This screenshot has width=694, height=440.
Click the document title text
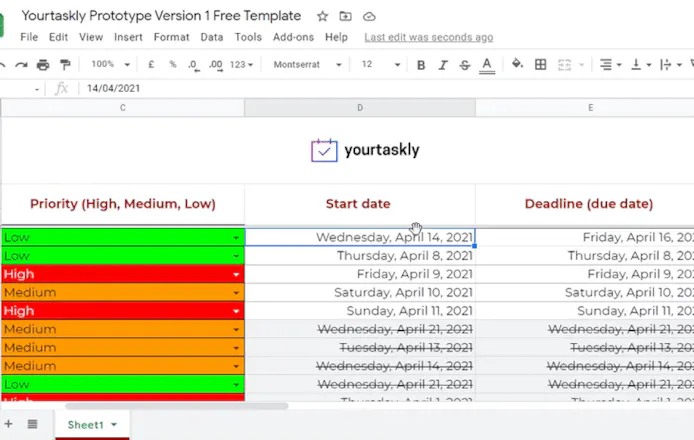pos(161,16)
